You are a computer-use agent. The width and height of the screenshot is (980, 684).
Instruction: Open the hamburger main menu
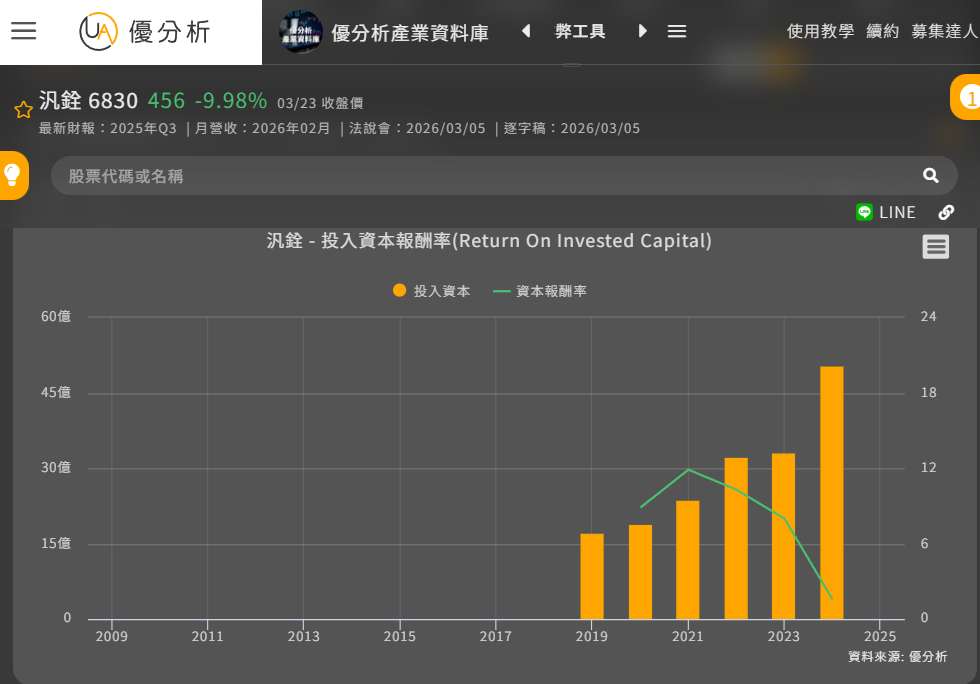coord(24,31)
